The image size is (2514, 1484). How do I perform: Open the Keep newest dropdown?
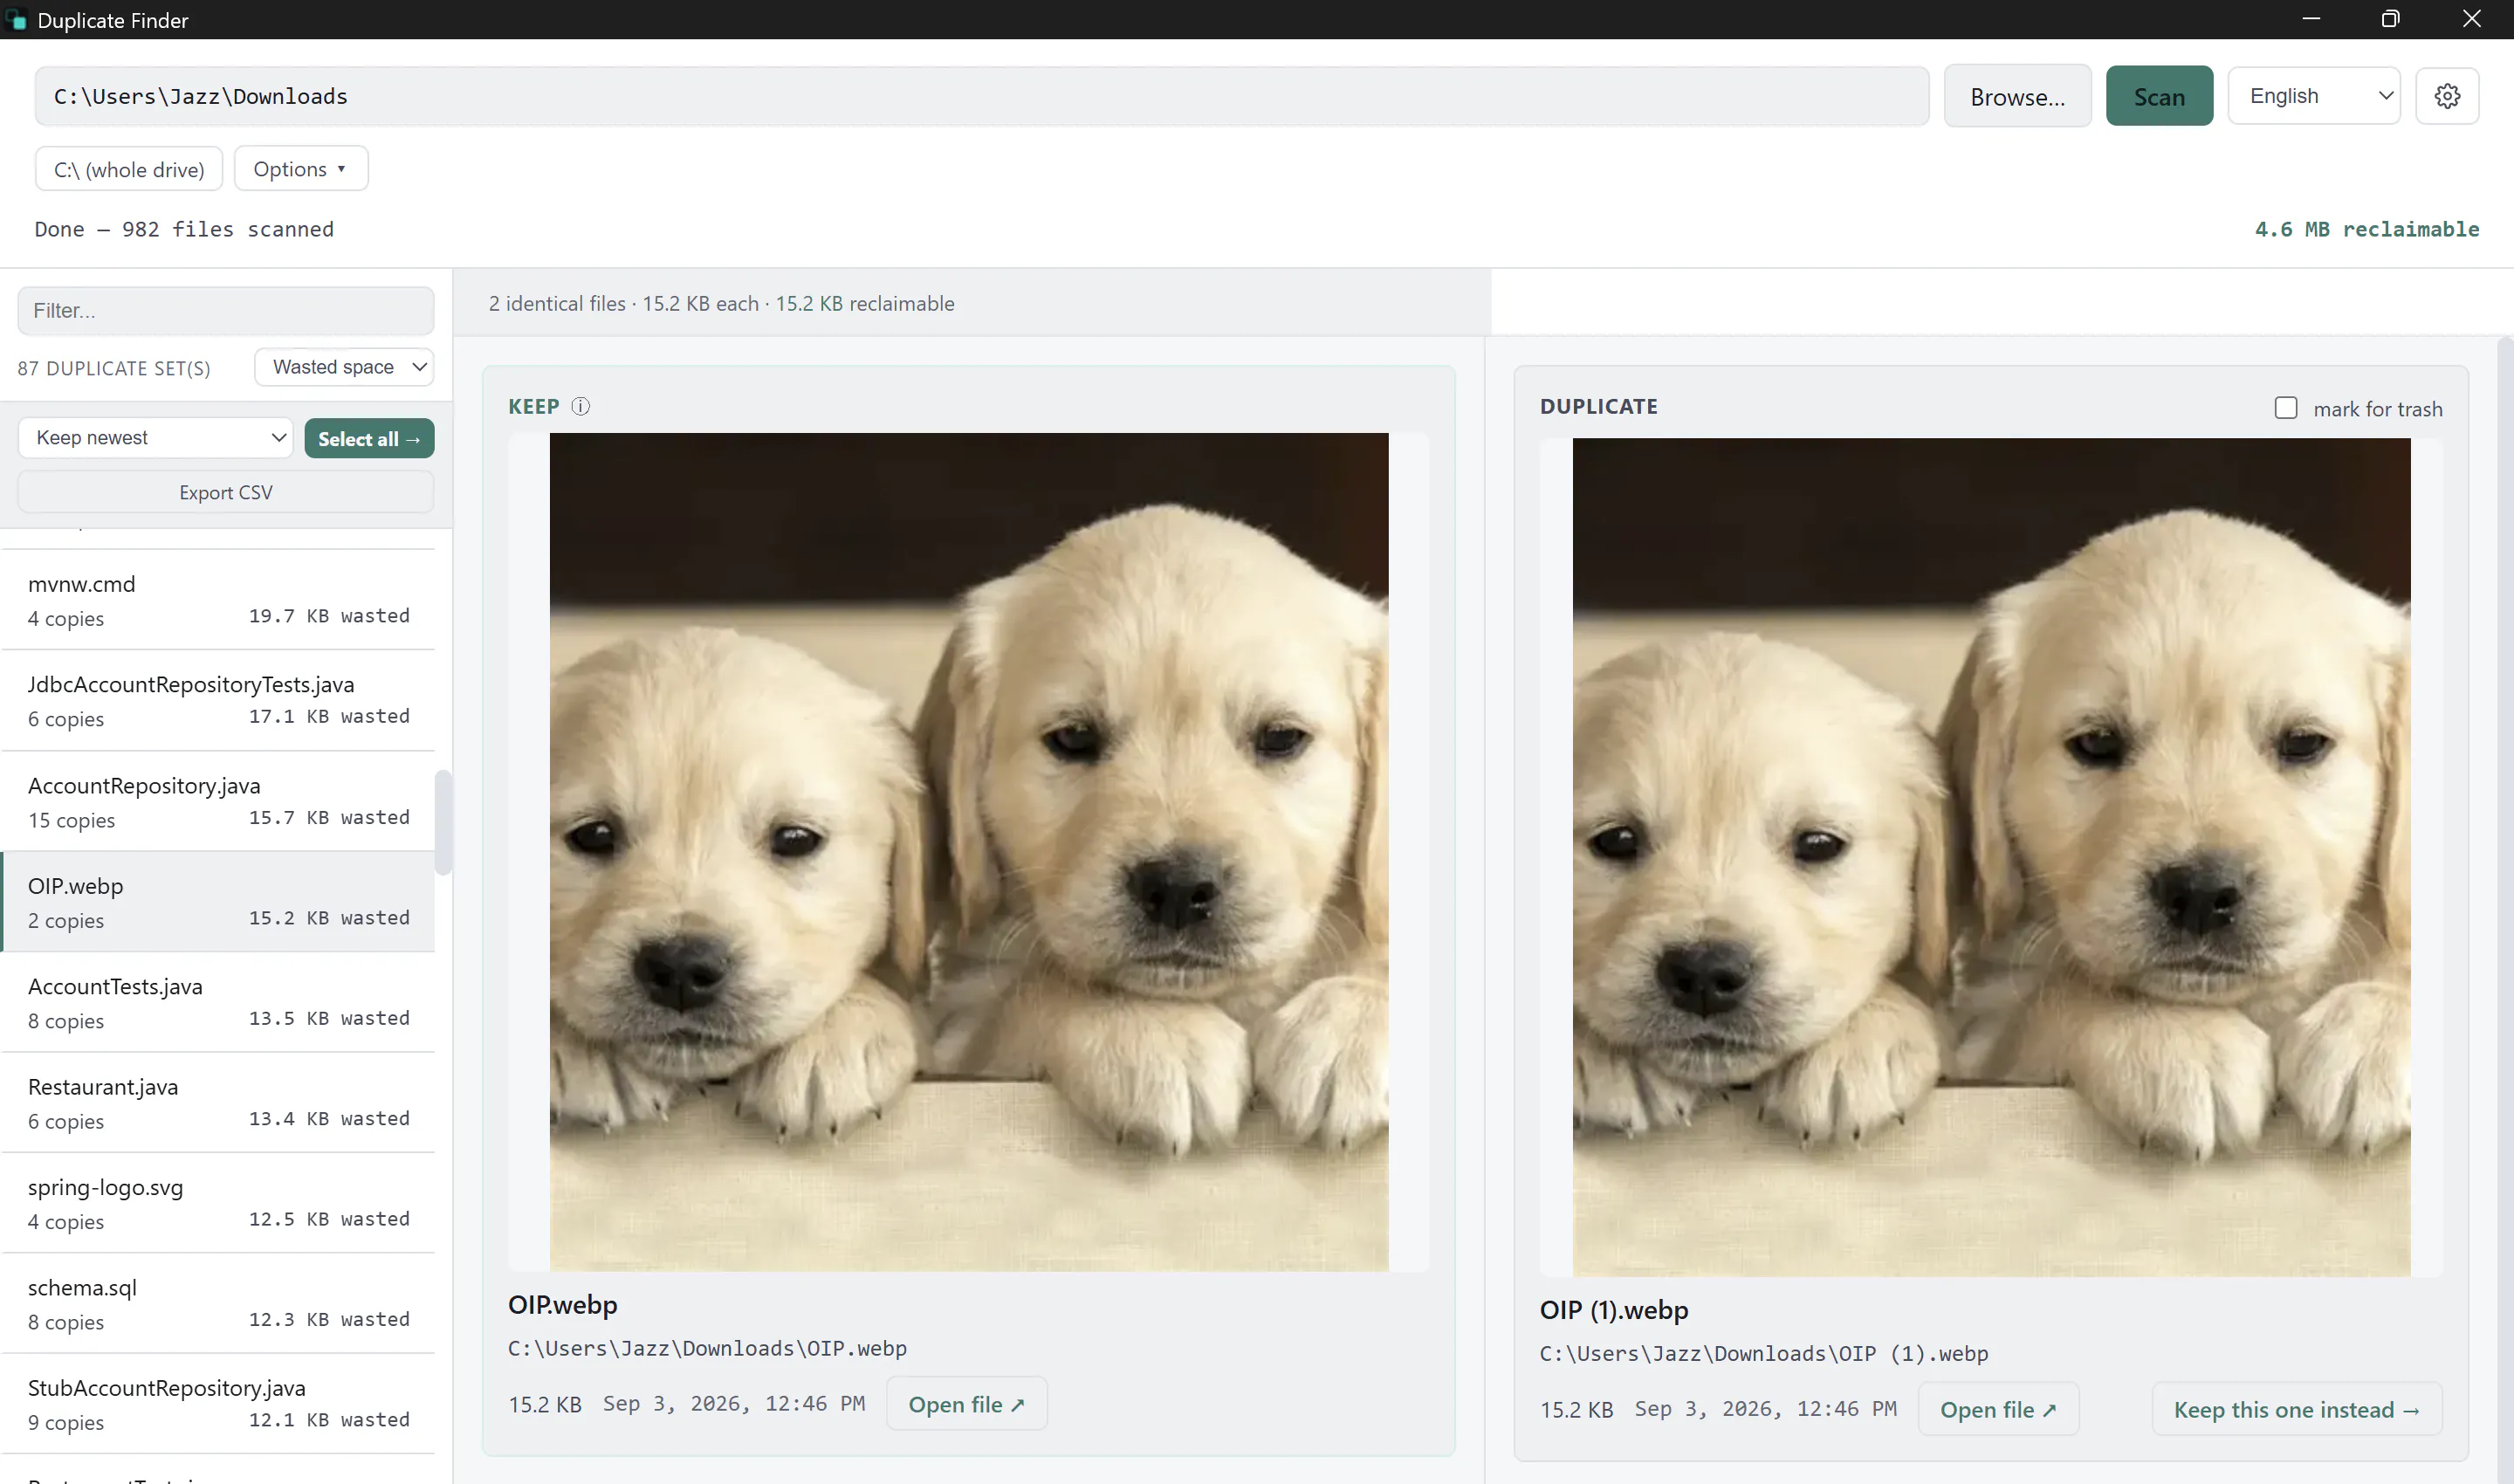tap(156, 438)
